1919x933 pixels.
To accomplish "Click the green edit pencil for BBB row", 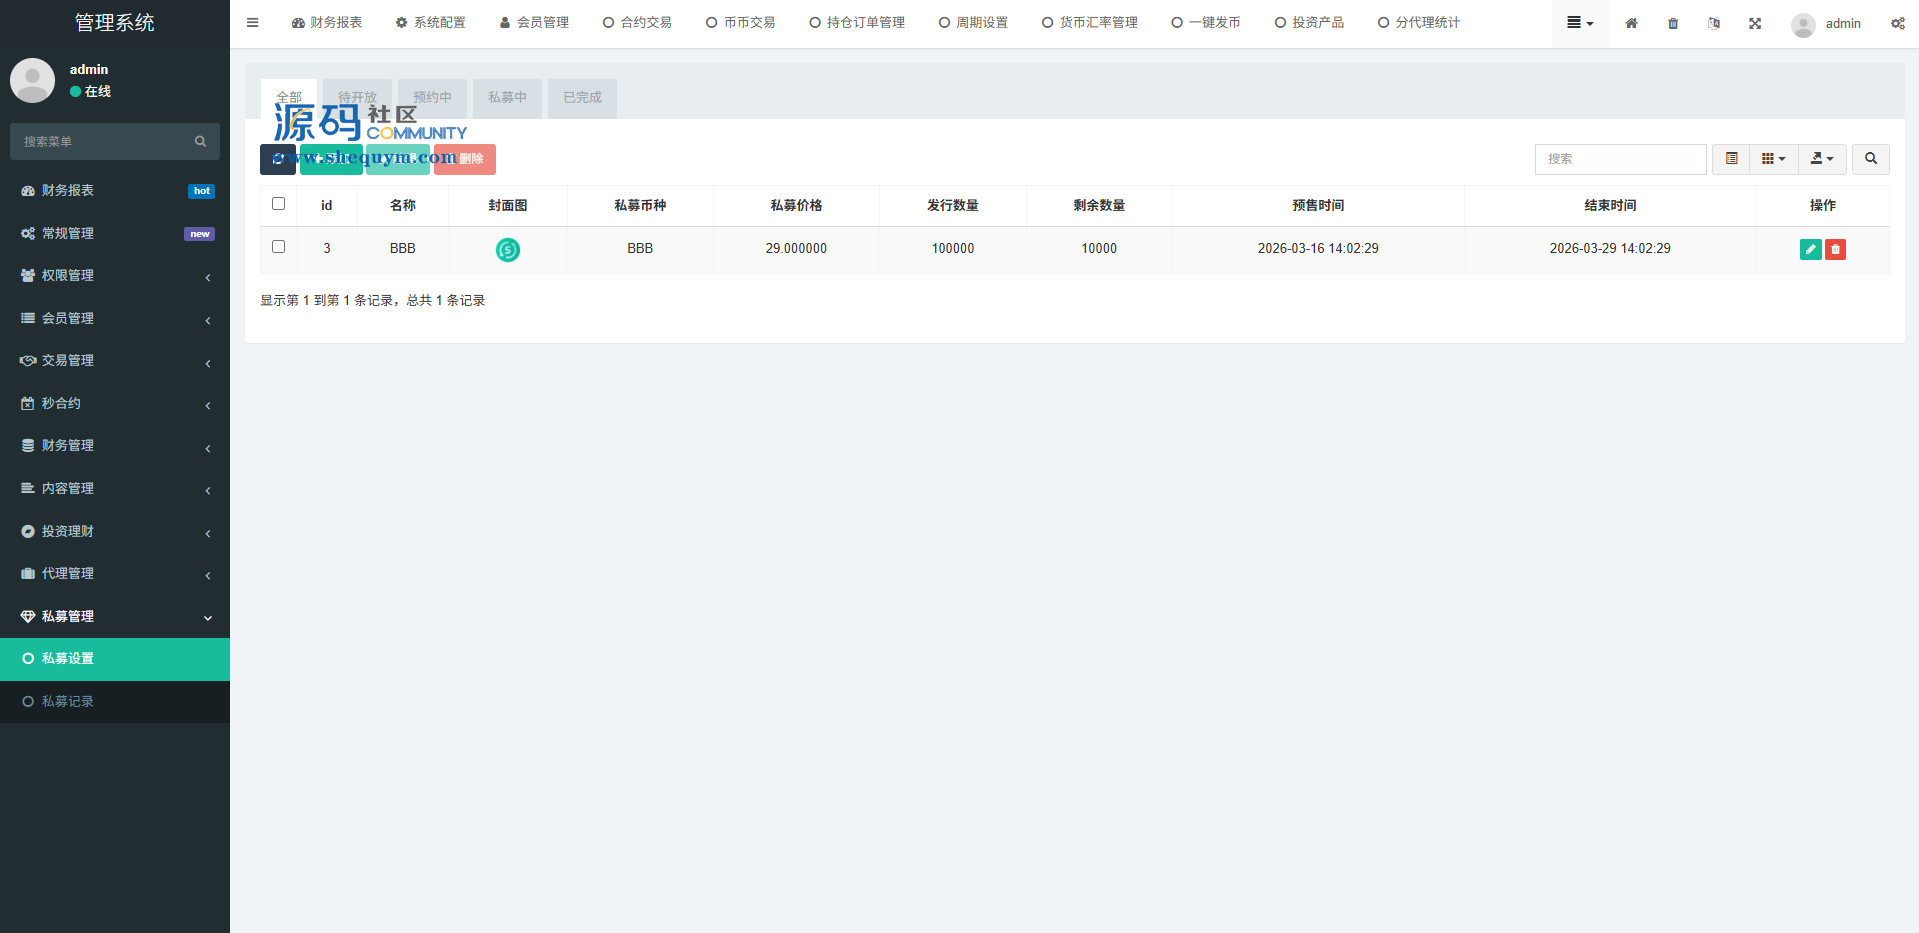I will tap(1810, 249).
